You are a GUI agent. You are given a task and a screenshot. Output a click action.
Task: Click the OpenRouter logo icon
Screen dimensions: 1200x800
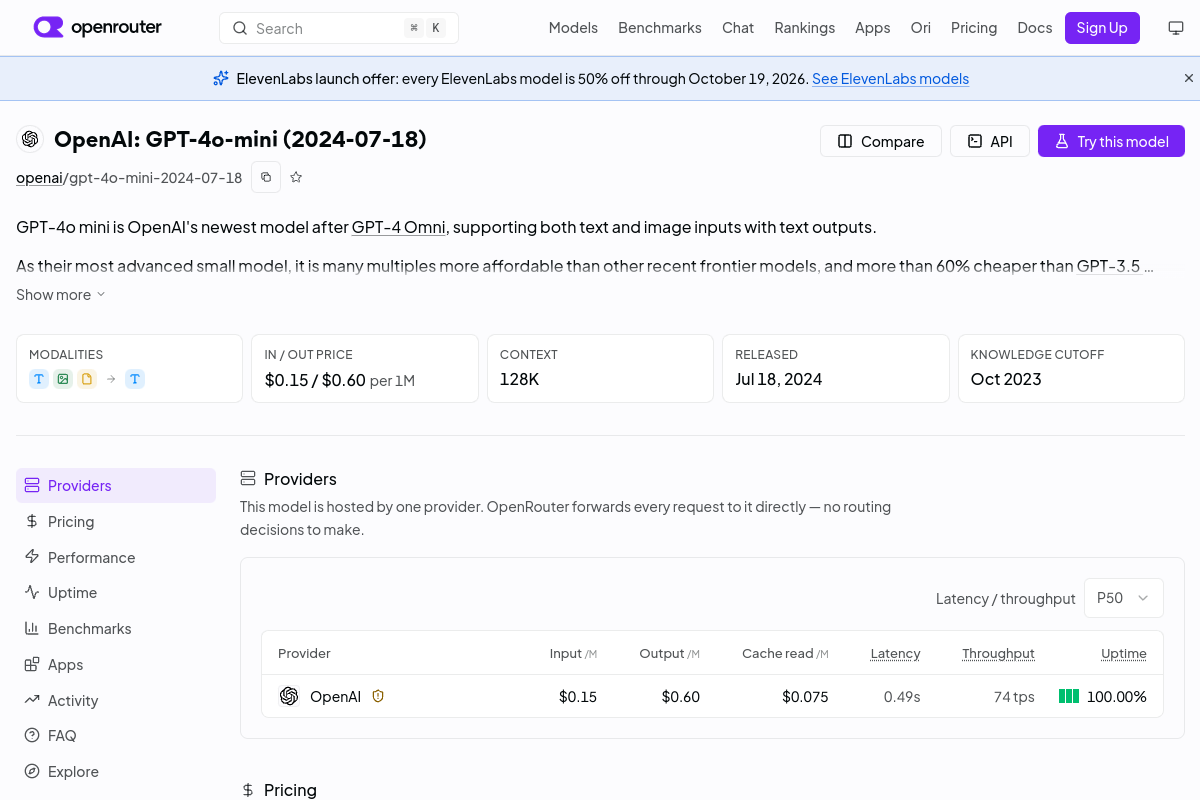[48, 27]
